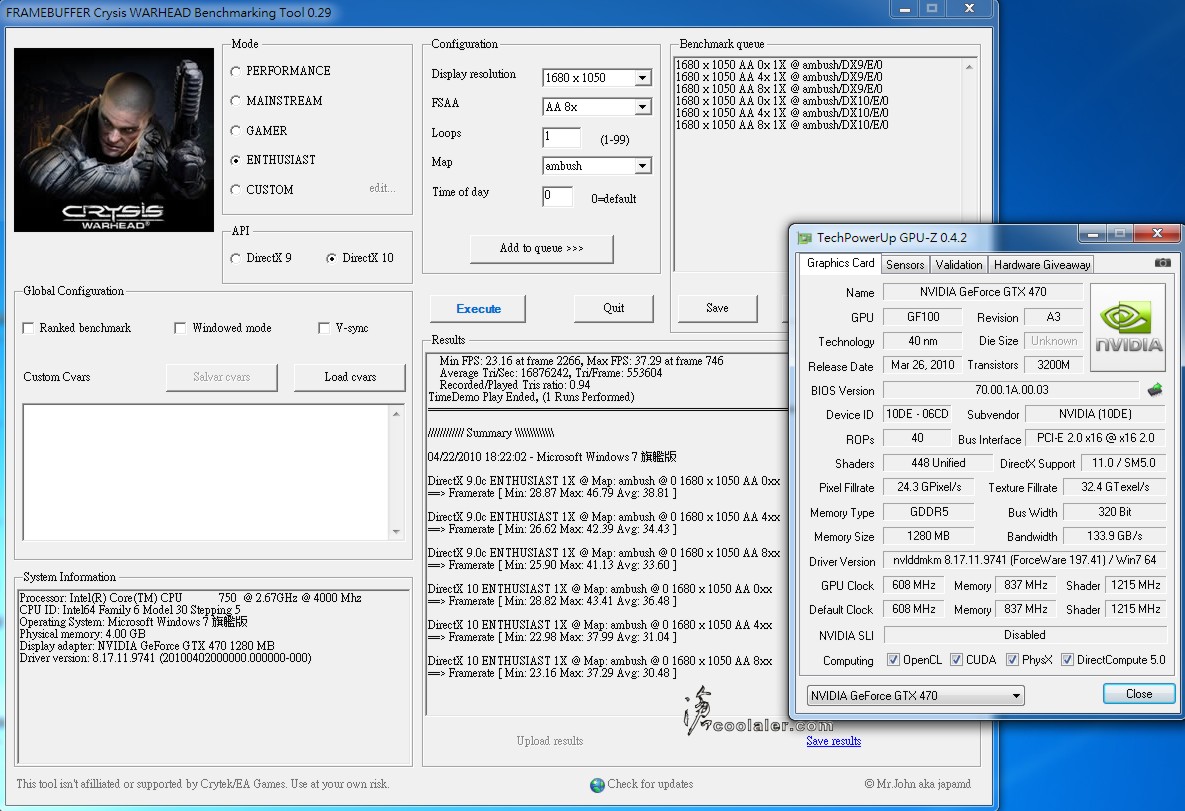Select ENTHUSIAST mode
The width and height of the screenshot is (1185, 811).
point(236,160)
